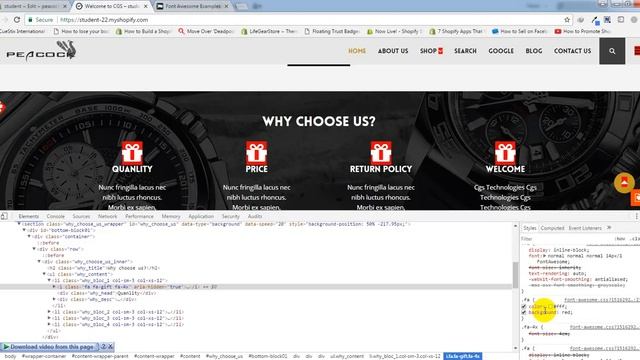640x360 pixels.
Task: Select body in the DevTools breadcrumb bar
Action: pyautogui.click(x=11, y=356)
